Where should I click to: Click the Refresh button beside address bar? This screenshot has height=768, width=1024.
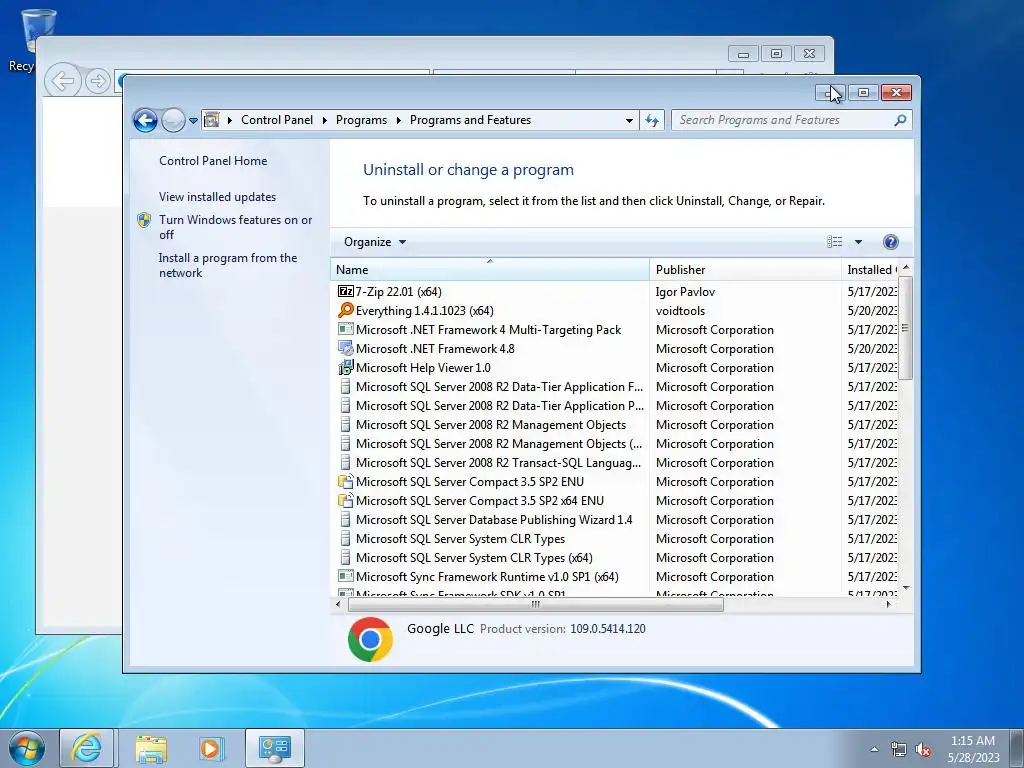(x=652, y=120)
